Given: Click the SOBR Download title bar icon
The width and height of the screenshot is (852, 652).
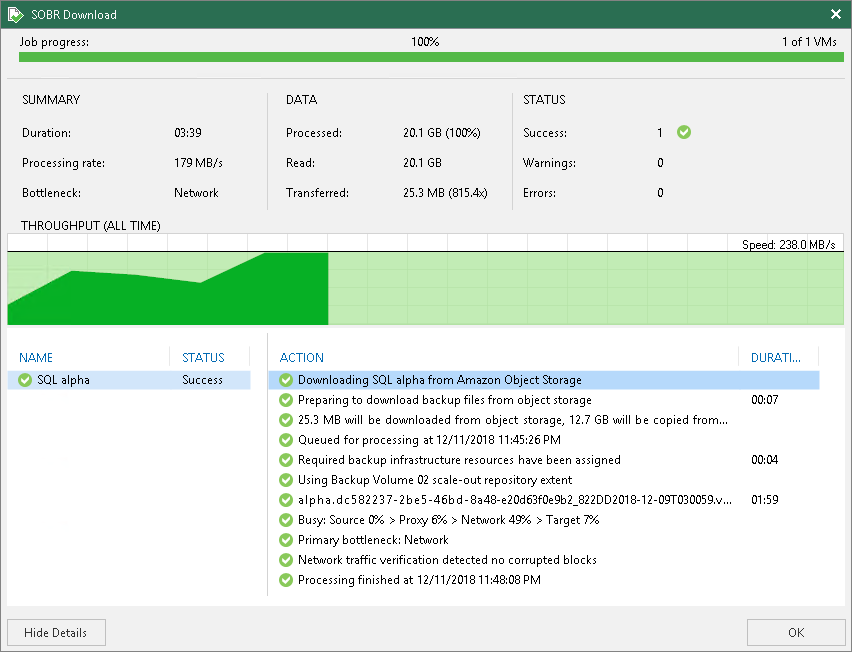Looking at the screenshot, I should pyautogui.click(x=15, y=15).
